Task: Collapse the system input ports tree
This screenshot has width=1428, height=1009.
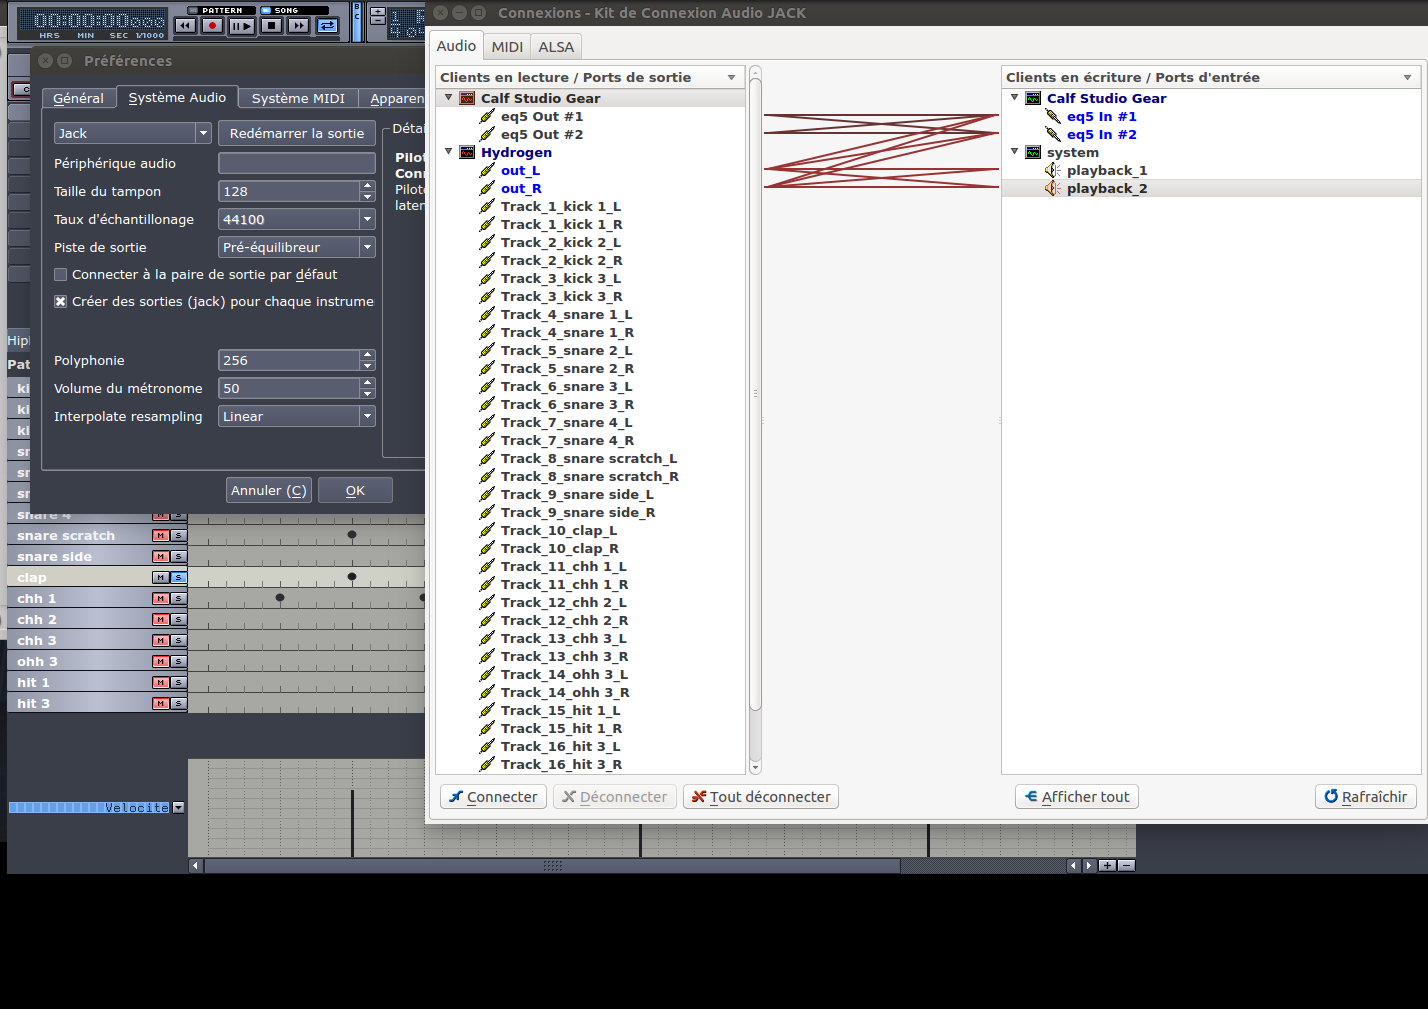Action: (1015, 152)
